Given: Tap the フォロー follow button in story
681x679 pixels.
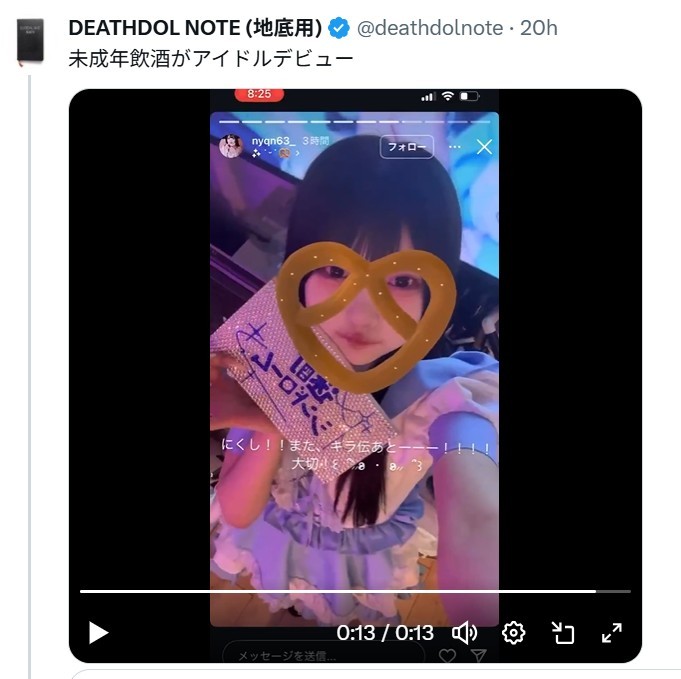Looking at the screenshot, I should pyautogui.click(x=407, y=147).
